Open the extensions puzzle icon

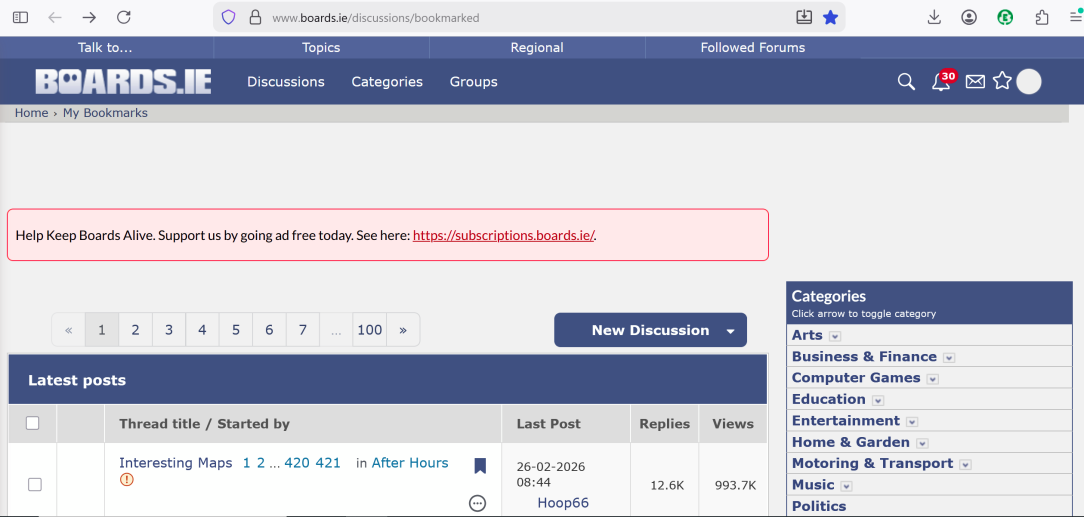tap(1042, 17)
